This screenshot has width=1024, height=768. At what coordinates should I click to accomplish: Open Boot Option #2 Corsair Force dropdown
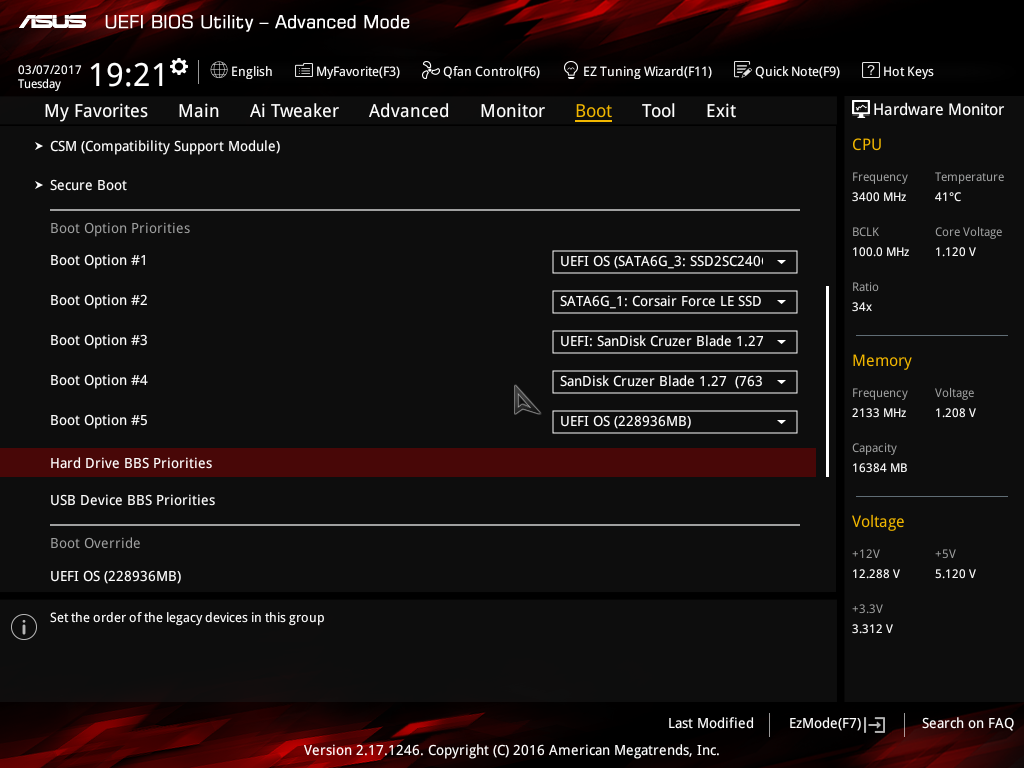coord(675,302)
